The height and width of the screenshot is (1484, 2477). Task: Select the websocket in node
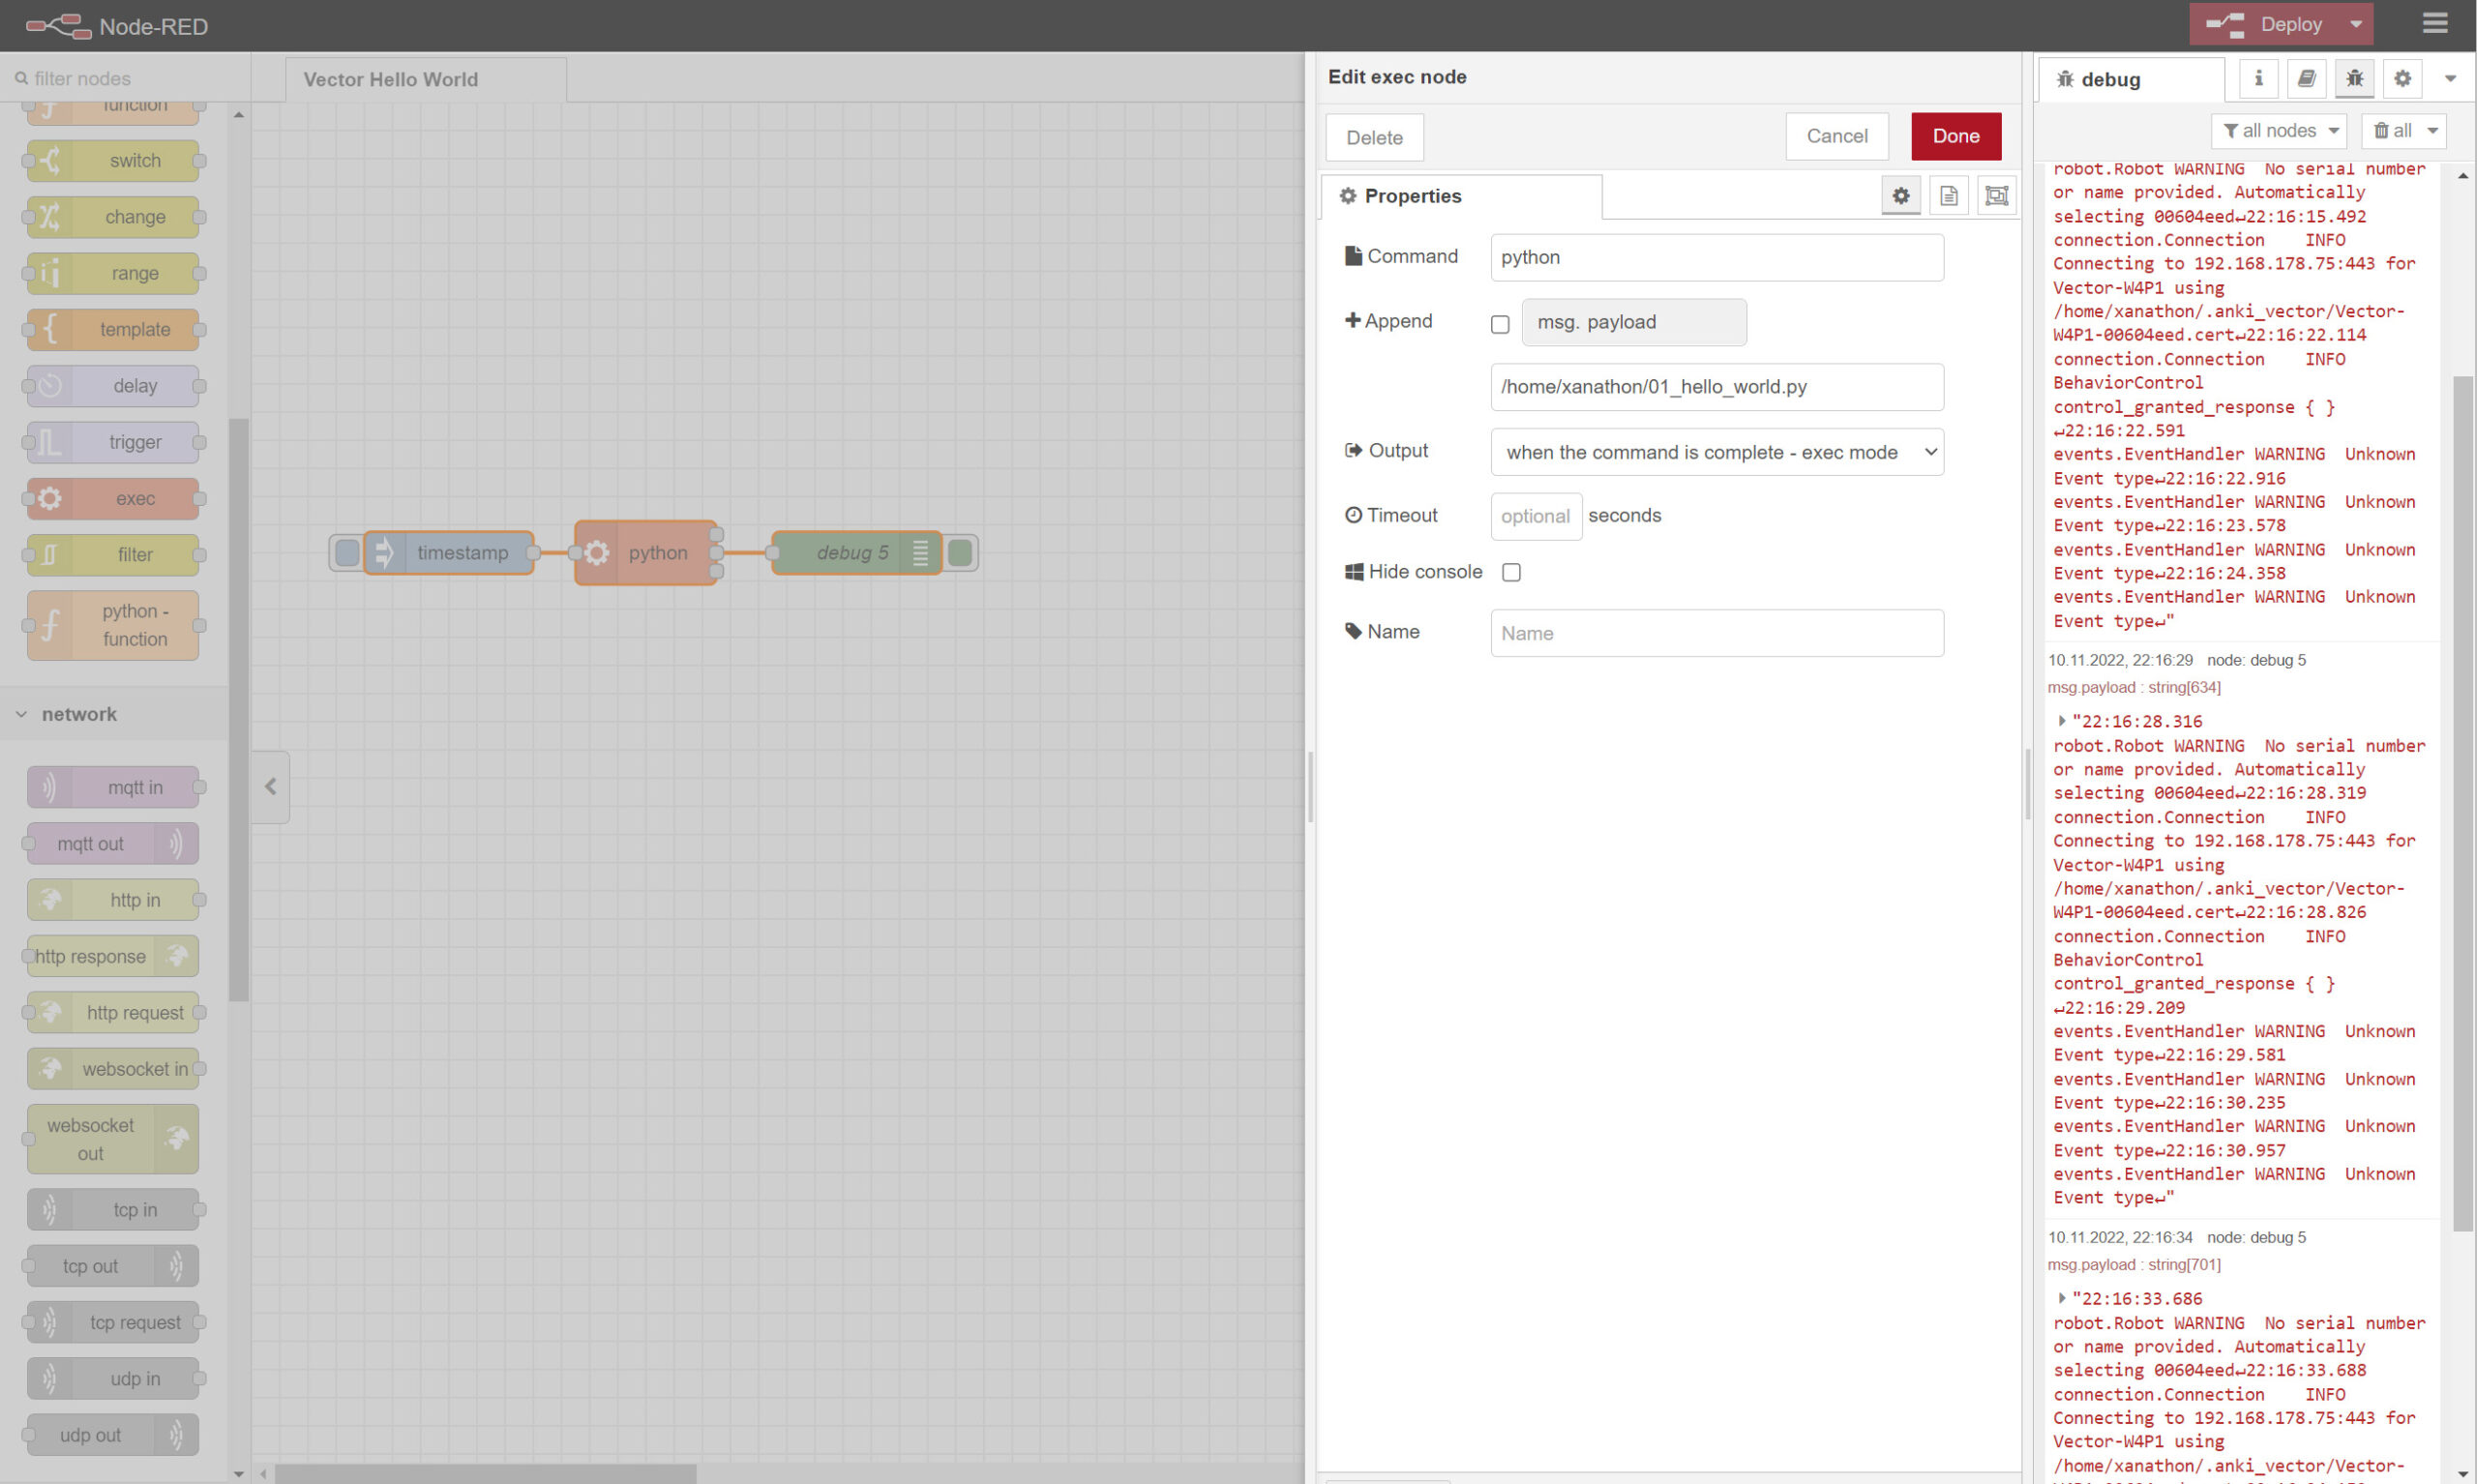[x=113, y=1069]
